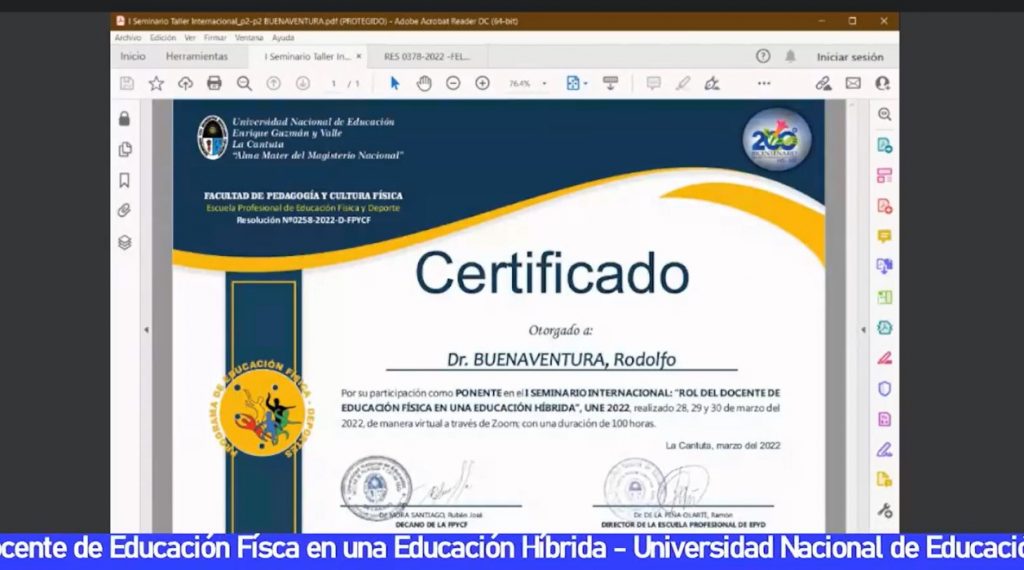This screenshot has width=1024, height=570.
Task: Click the share with others person icon
Action: click(x=882, y=84)
